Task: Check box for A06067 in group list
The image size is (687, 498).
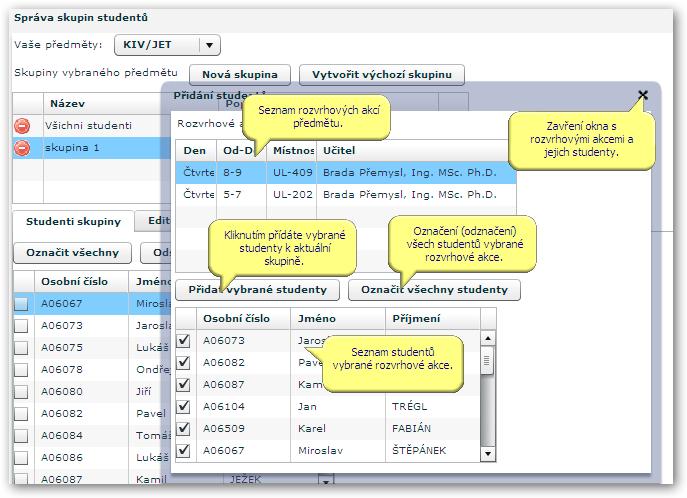Action: (x=21, y=304)
